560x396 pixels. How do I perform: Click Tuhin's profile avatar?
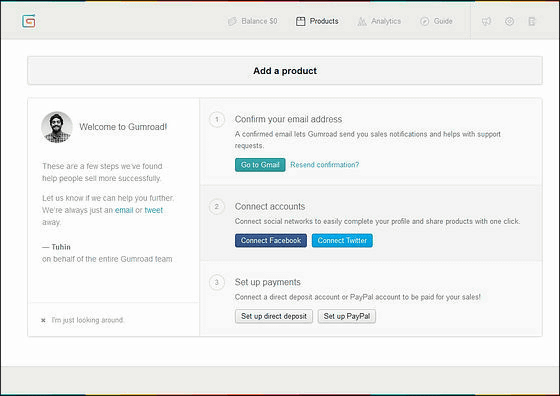coord(57,127)
